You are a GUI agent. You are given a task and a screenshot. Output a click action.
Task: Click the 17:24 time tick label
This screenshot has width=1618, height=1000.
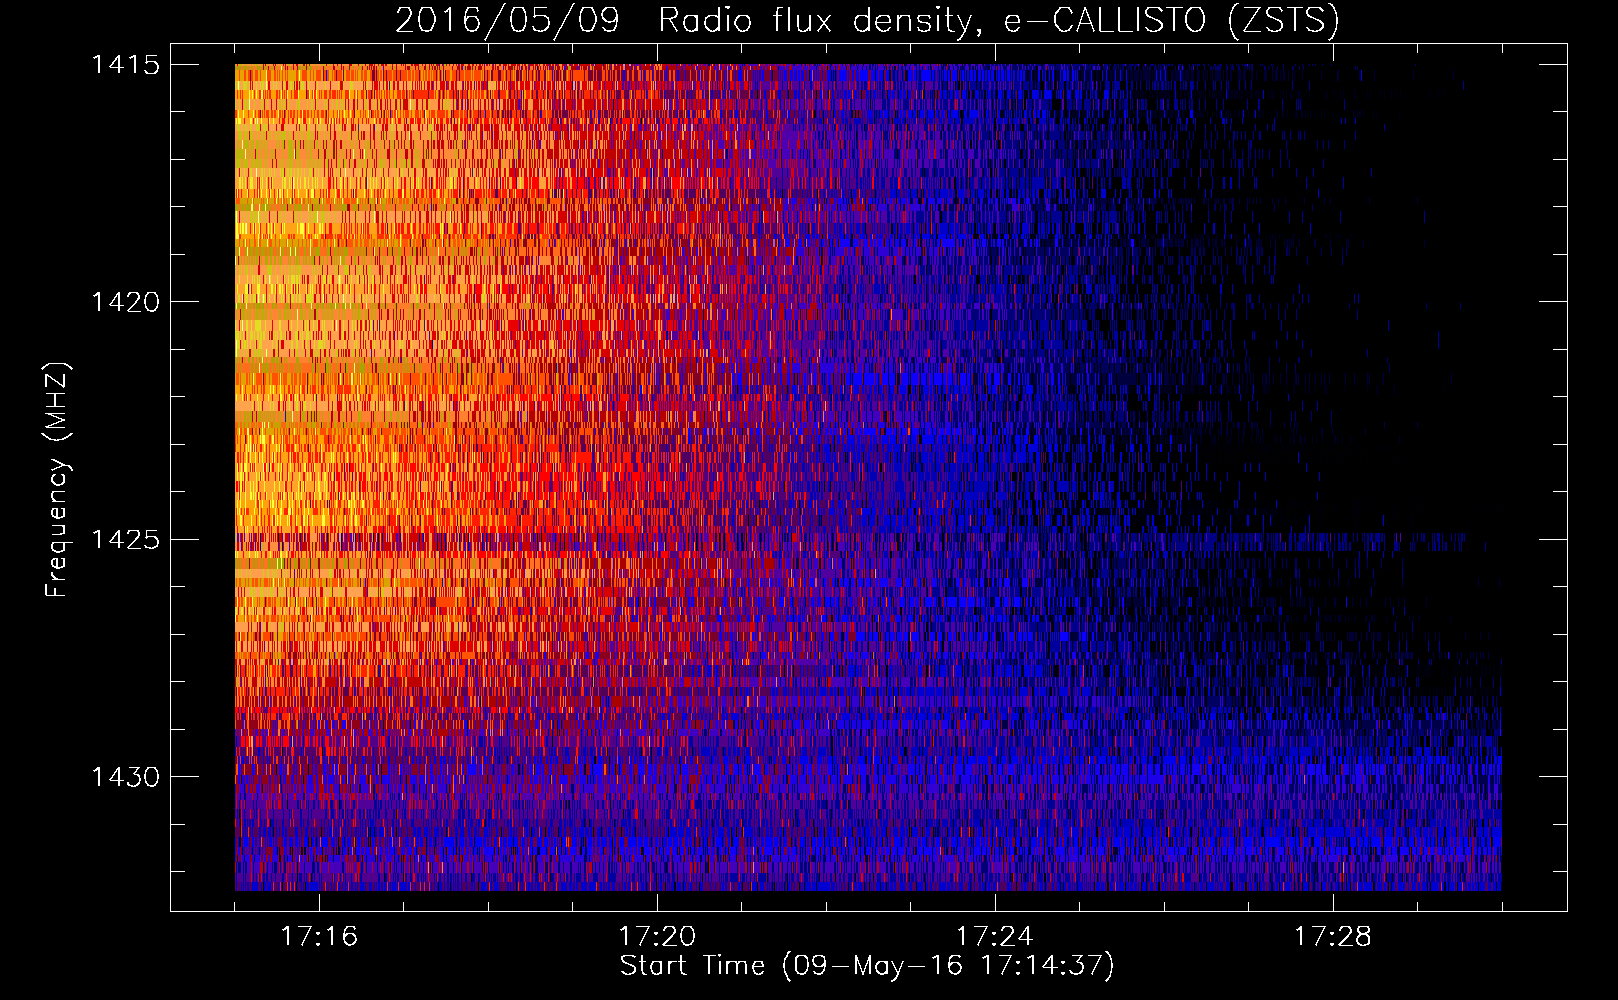click(x=995, y=937)
